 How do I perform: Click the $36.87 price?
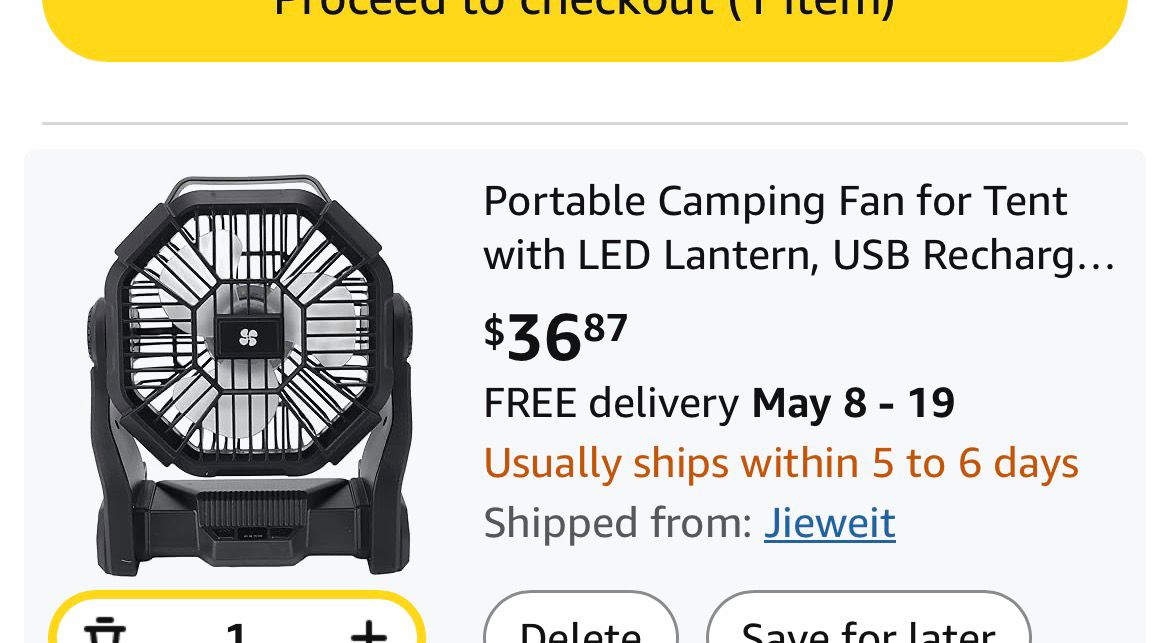click(555, 337)
